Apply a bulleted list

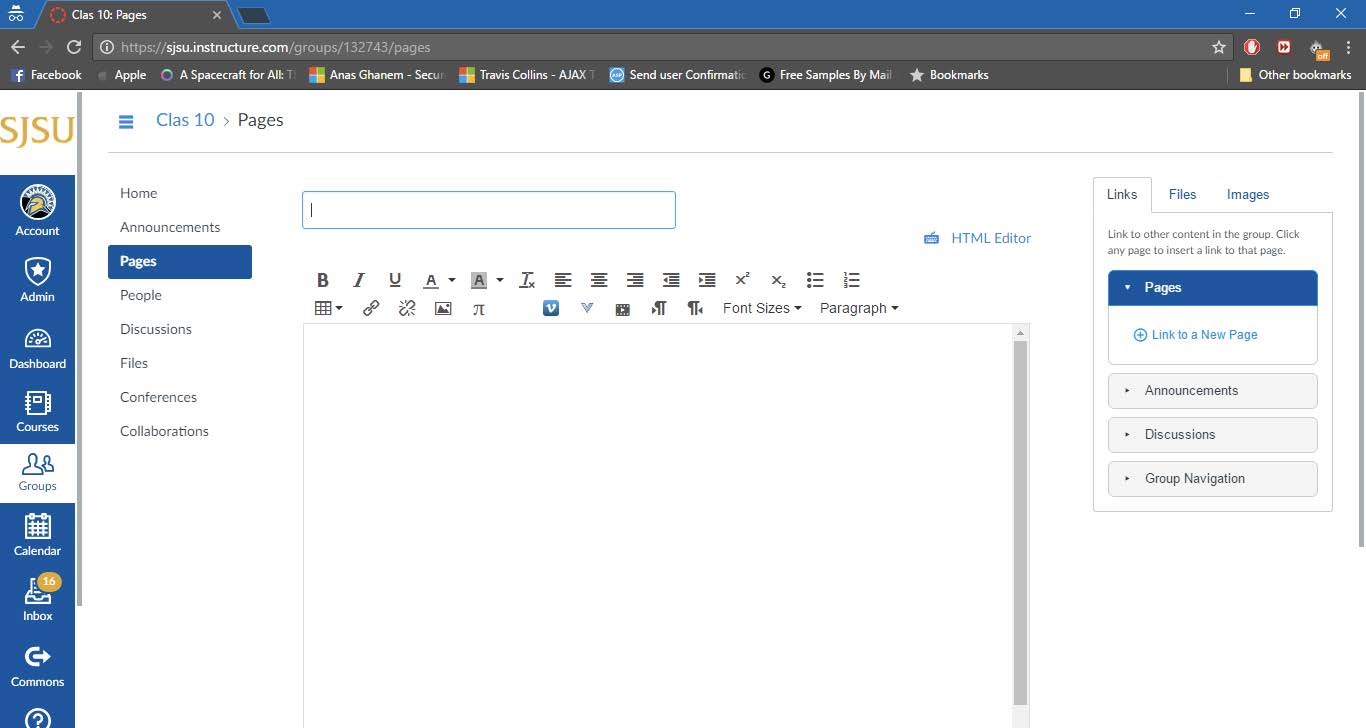pyautogui.click(x=815, y=280)
